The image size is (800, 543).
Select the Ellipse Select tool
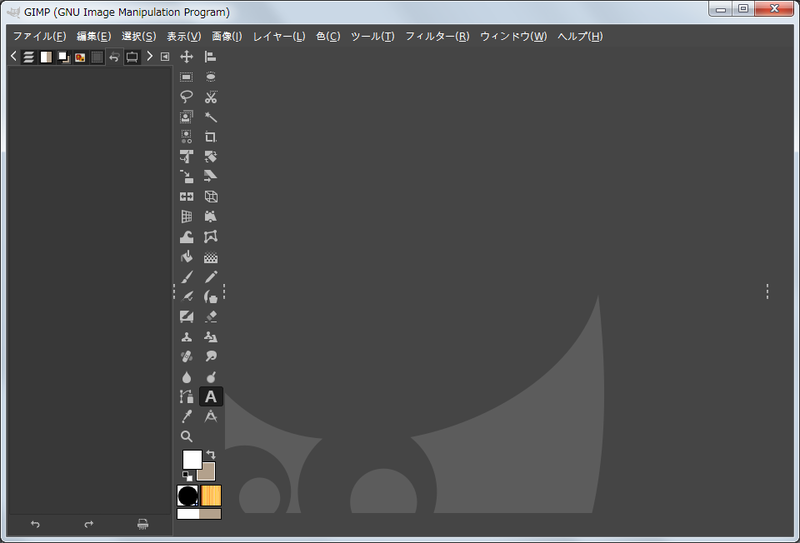coord(210,77)
